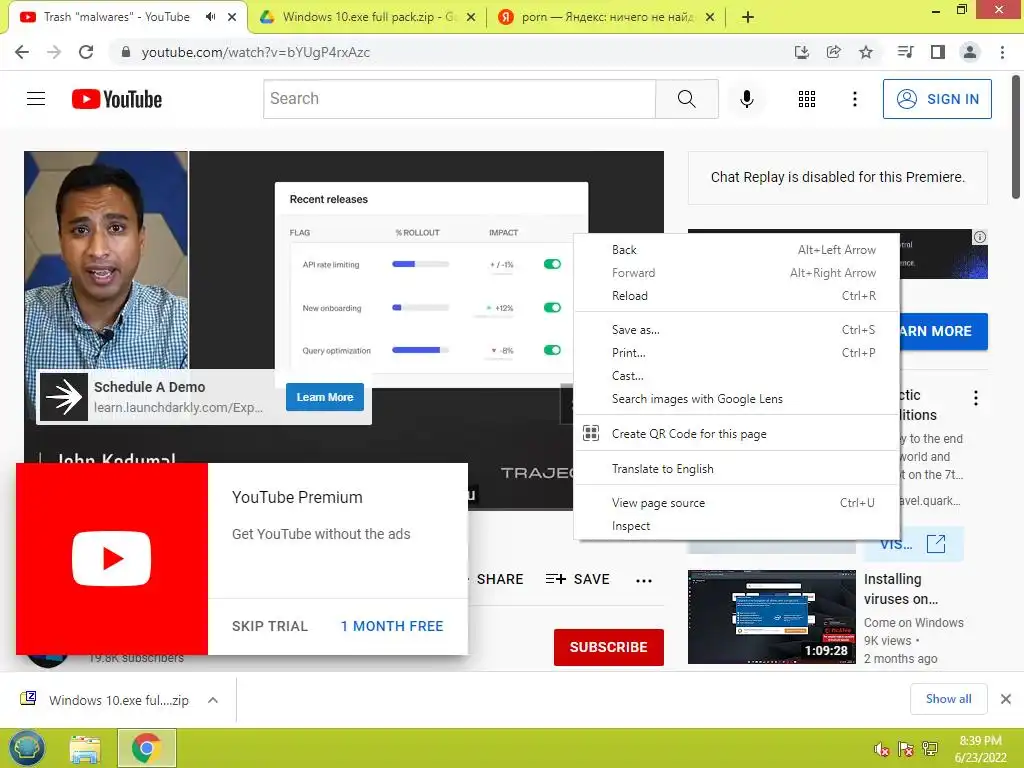Reload the page using toolbar icon
This screenshot has height=768, width=1024.
click(x=86, y=52)
